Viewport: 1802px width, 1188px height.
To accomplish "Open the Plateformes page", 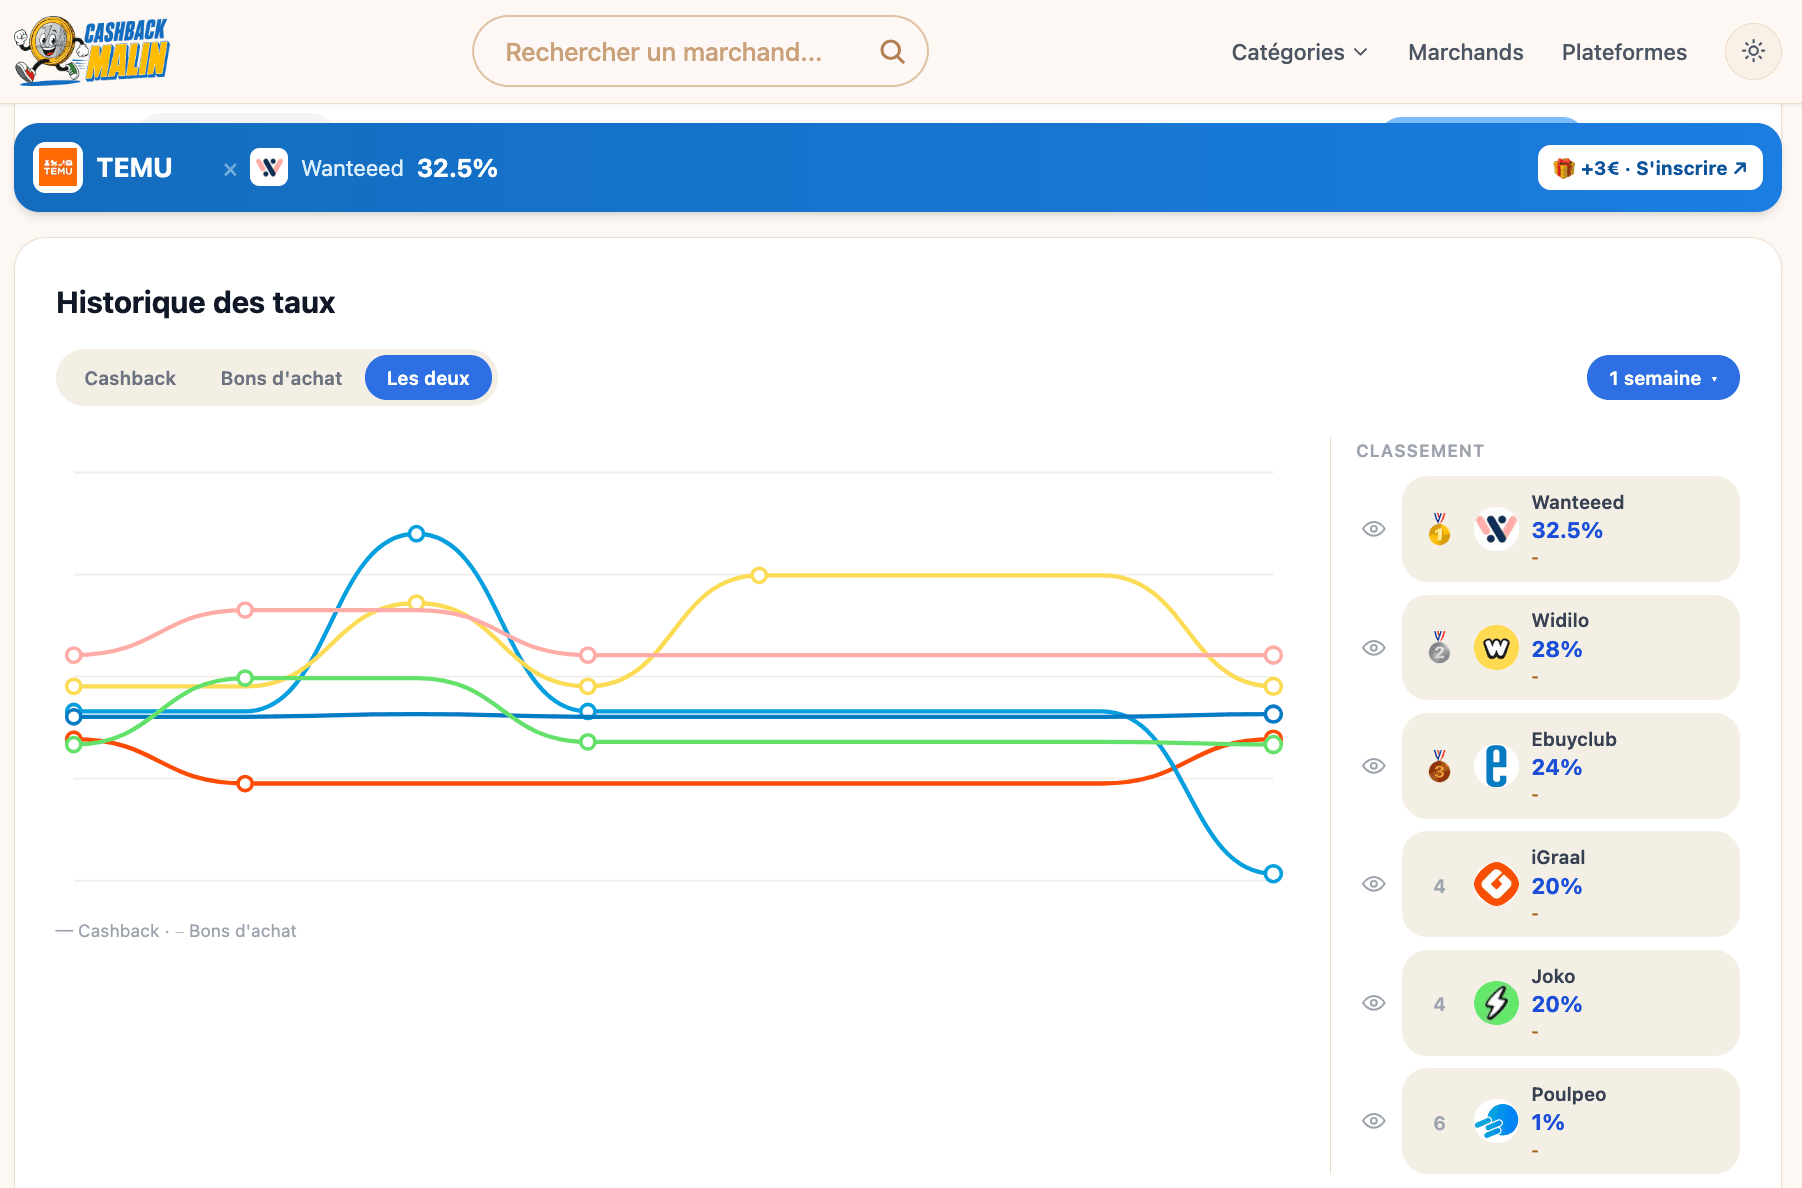I will (1624, 52).
